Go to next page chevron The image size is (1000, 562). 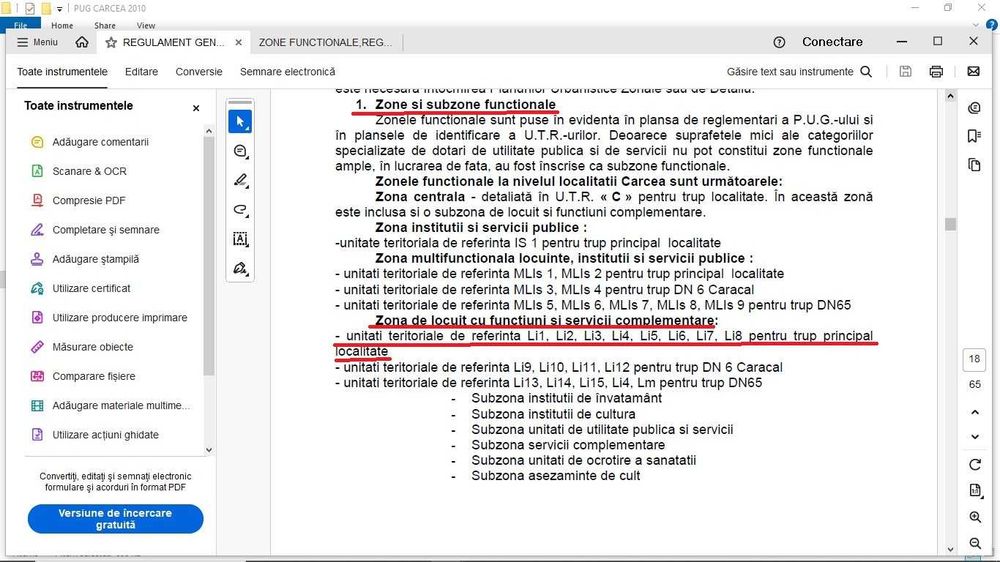point(974,437)
